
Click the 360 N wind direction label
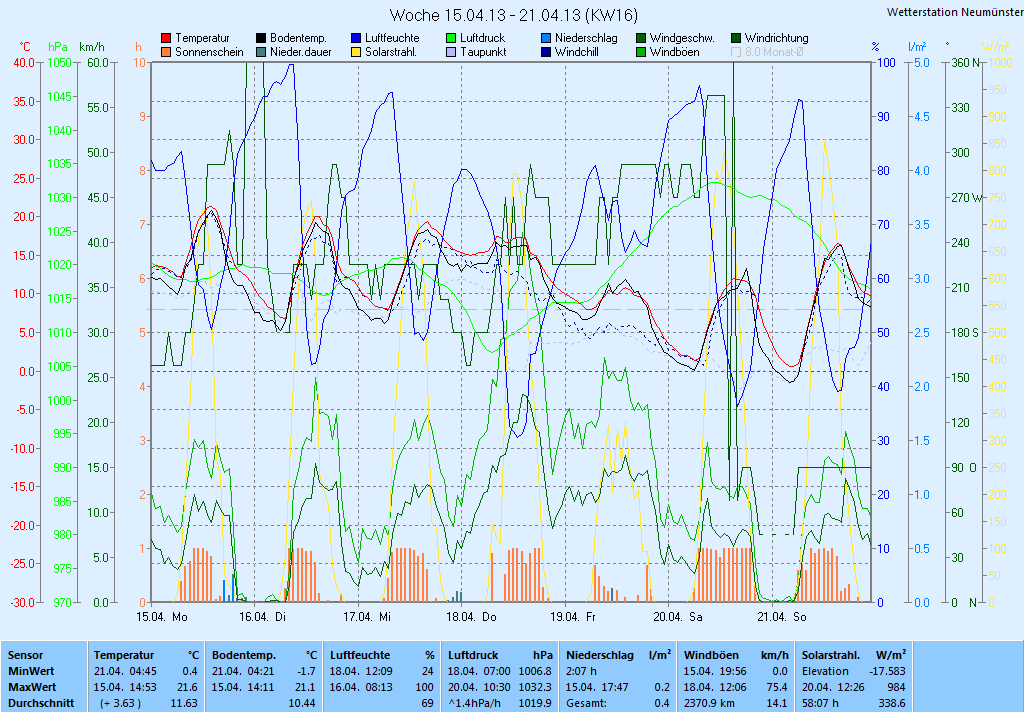click(965, 63)
